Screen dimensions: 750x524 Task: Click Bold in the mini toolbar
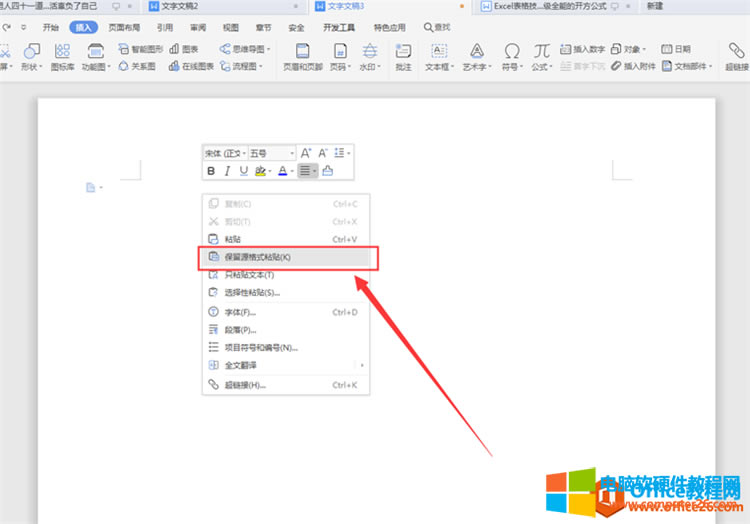pyautogui.click(x=212, y=171)
